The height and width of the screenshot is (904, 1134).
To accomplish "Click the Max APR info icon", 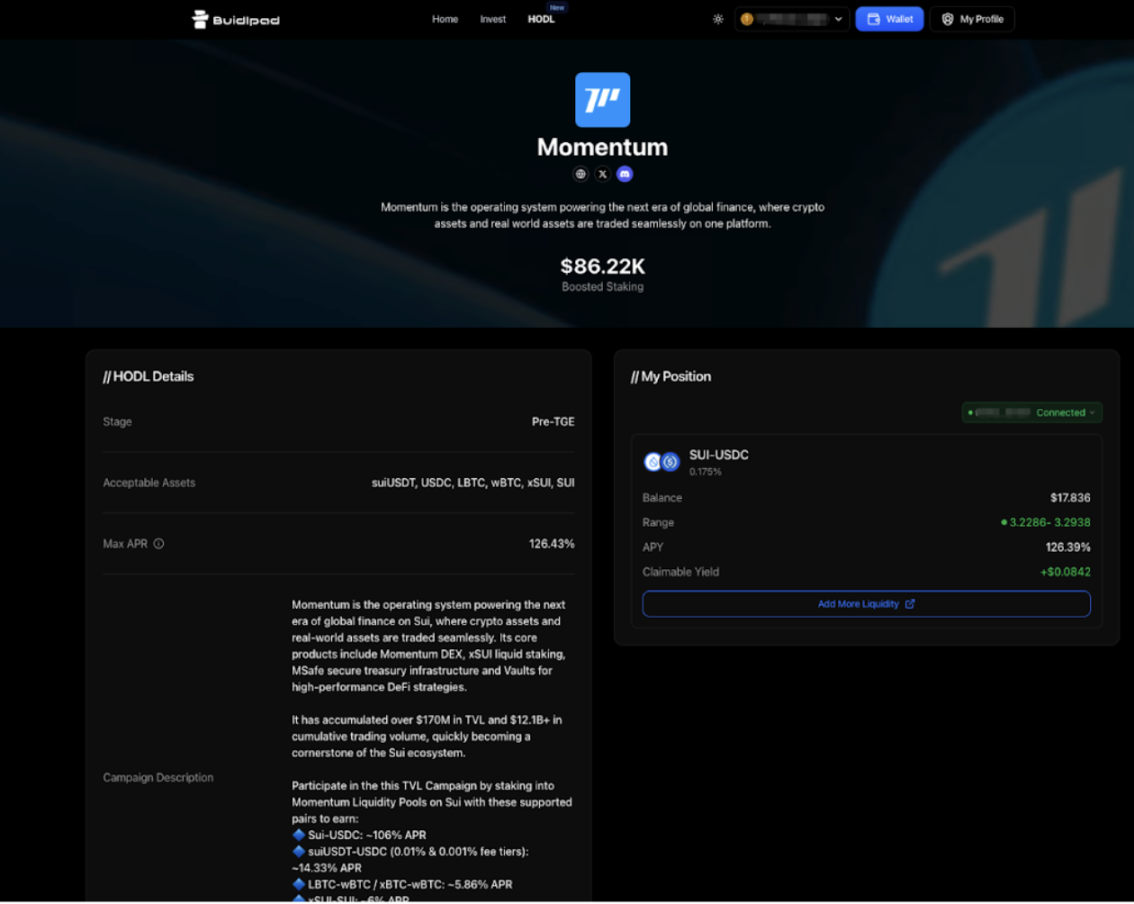I will point(159,544).
